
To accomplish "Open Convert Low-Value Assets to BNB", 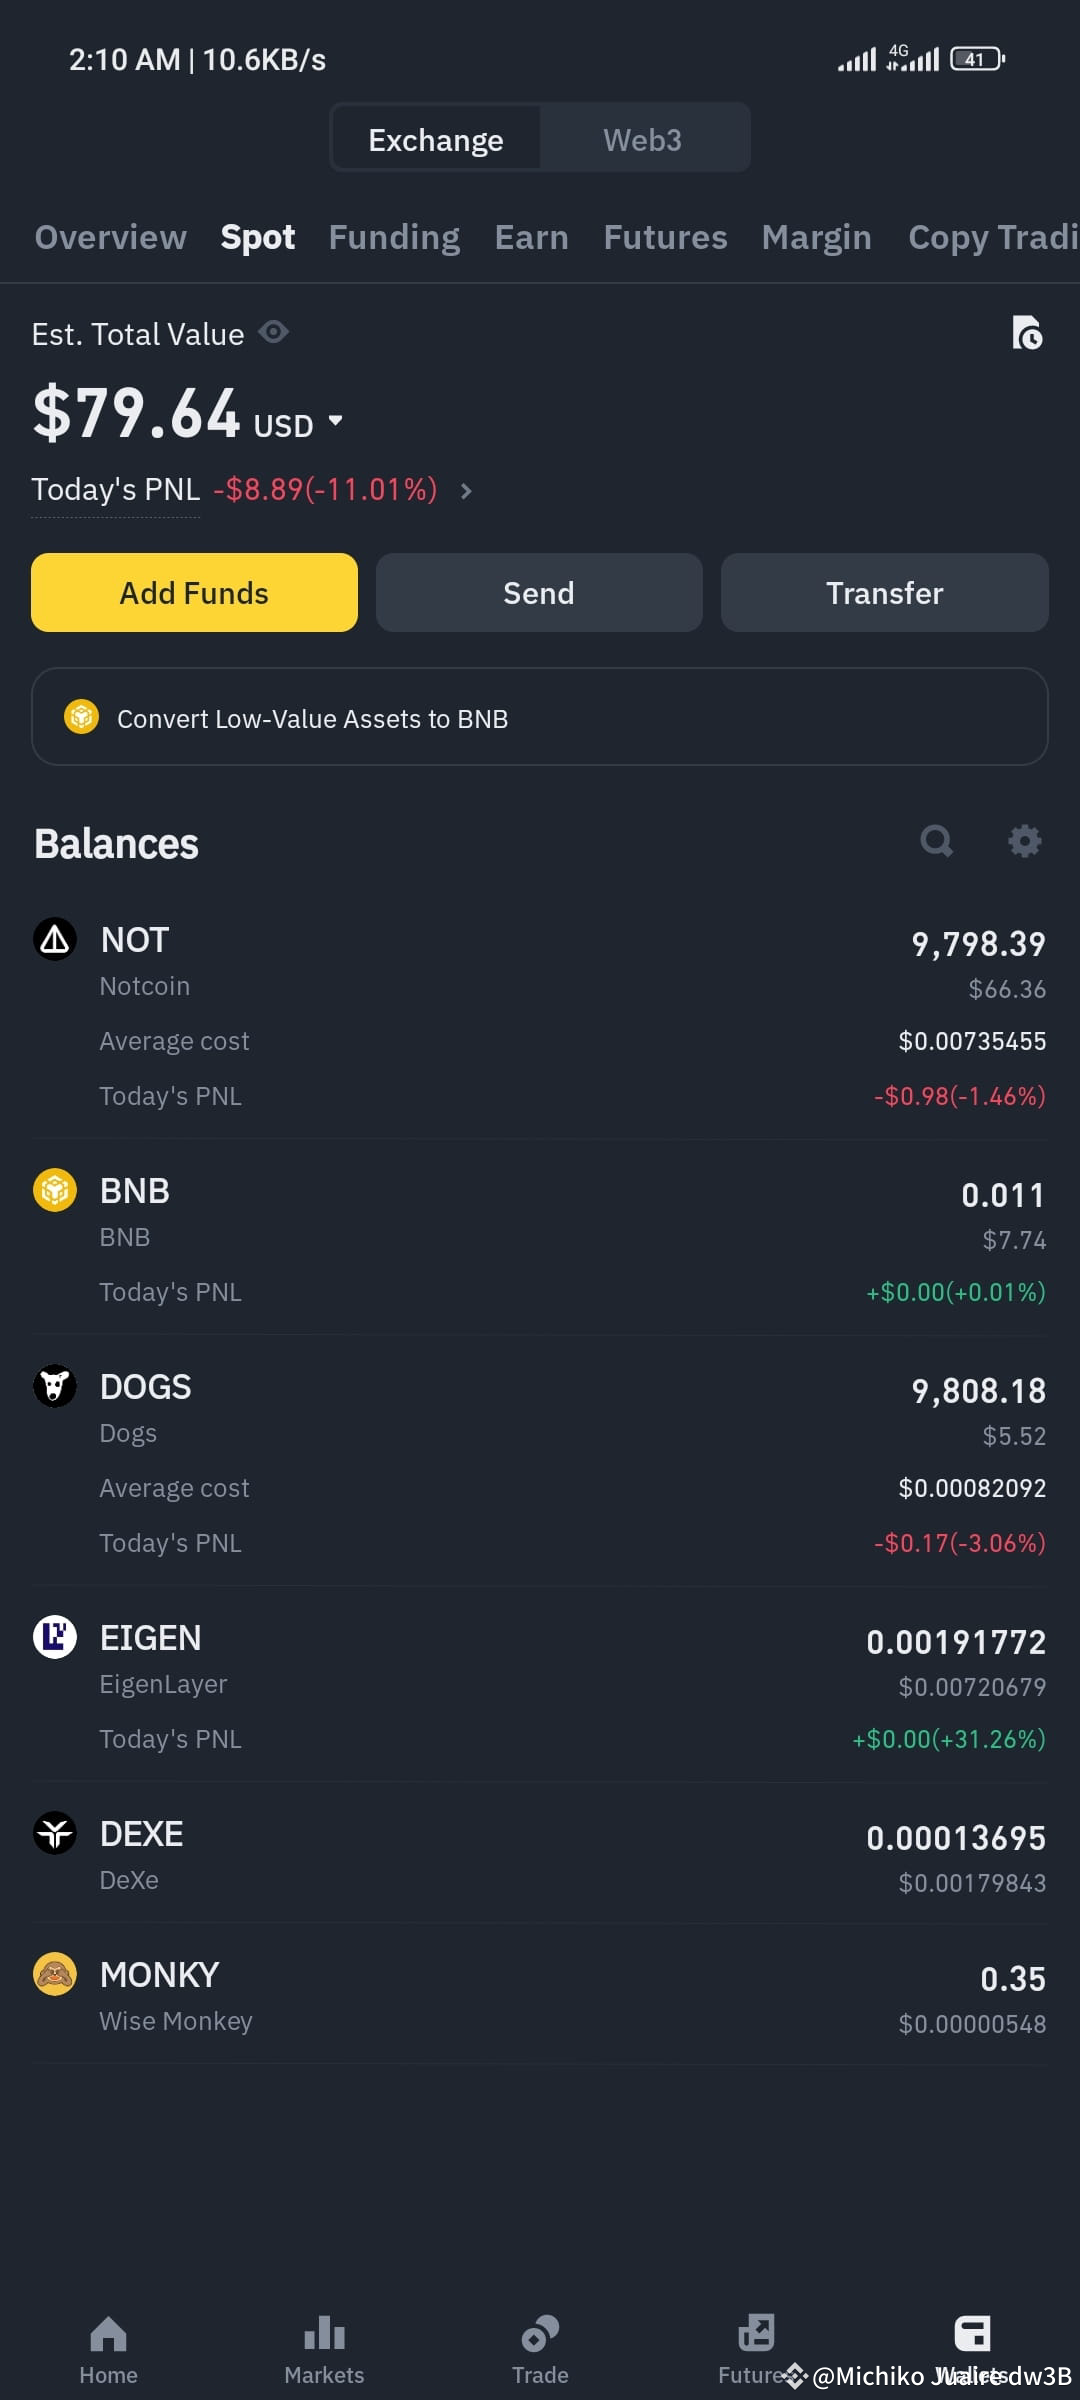I will (x=539, y=717).
